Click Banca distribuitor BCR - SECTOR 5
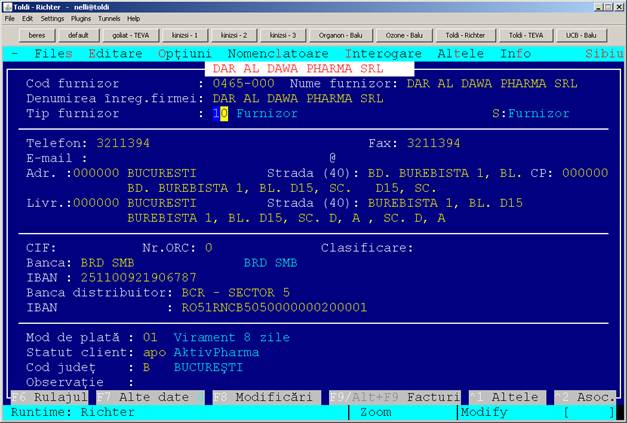This screenshot has height=423, width=627. 236,293
